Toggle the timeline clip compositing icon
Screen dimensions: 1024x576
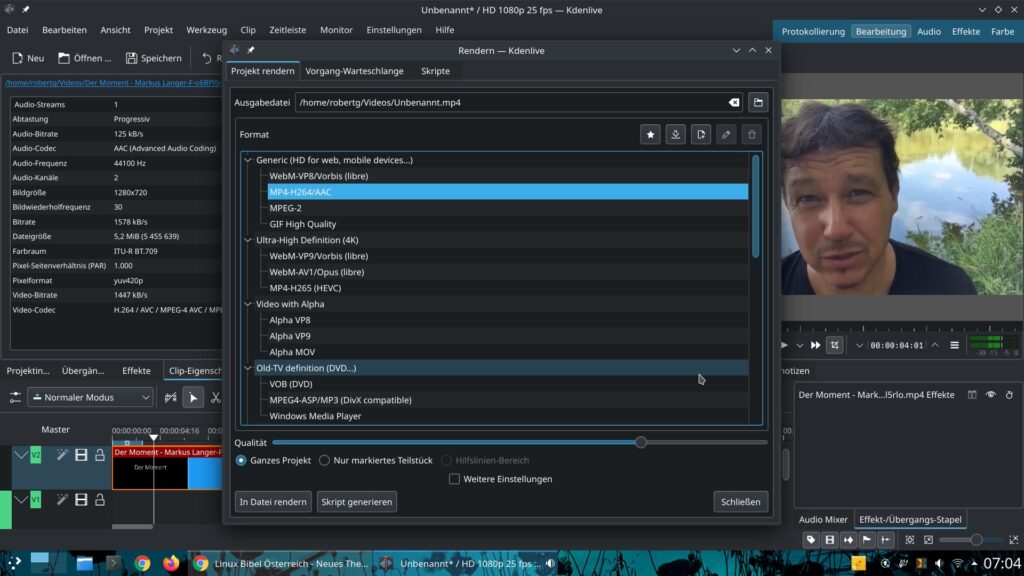[x=170, y=397]
